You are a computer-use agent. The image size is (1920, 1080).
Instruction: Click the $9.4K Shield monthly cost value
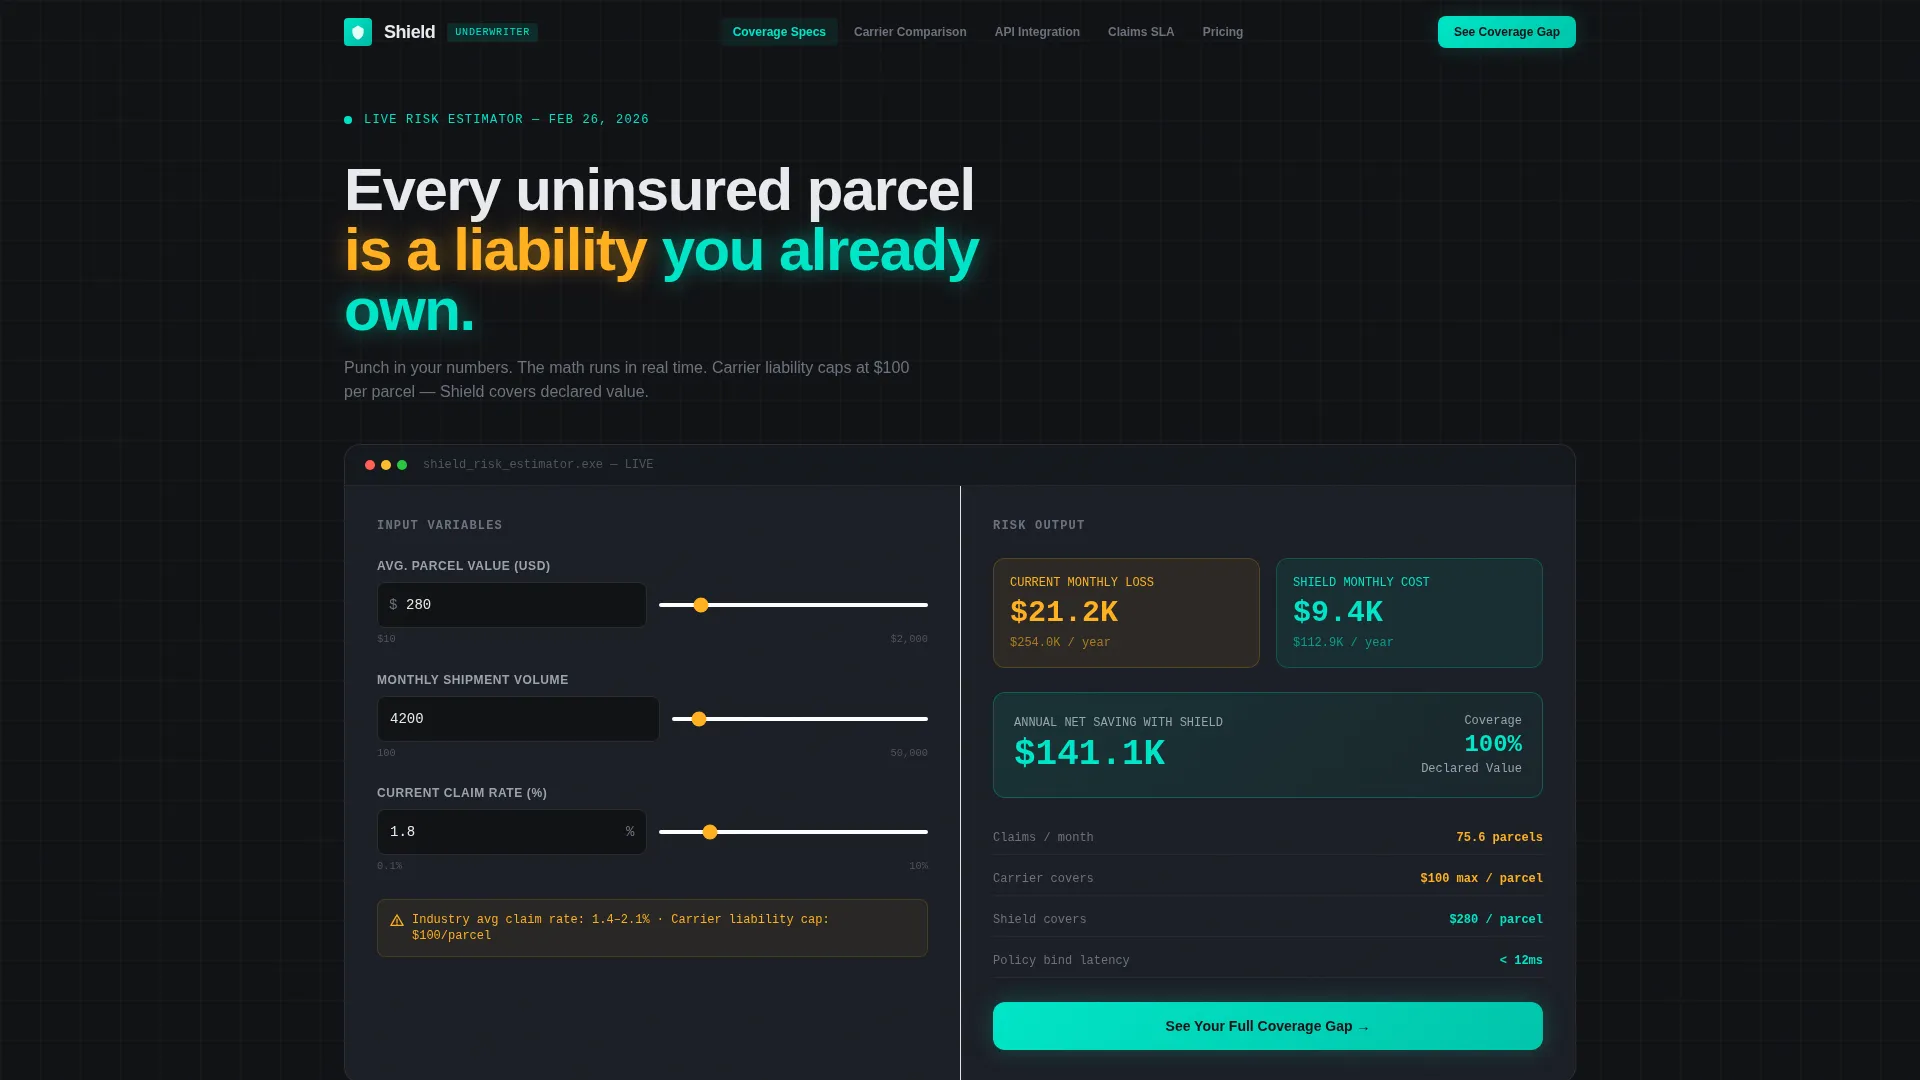1338,612
